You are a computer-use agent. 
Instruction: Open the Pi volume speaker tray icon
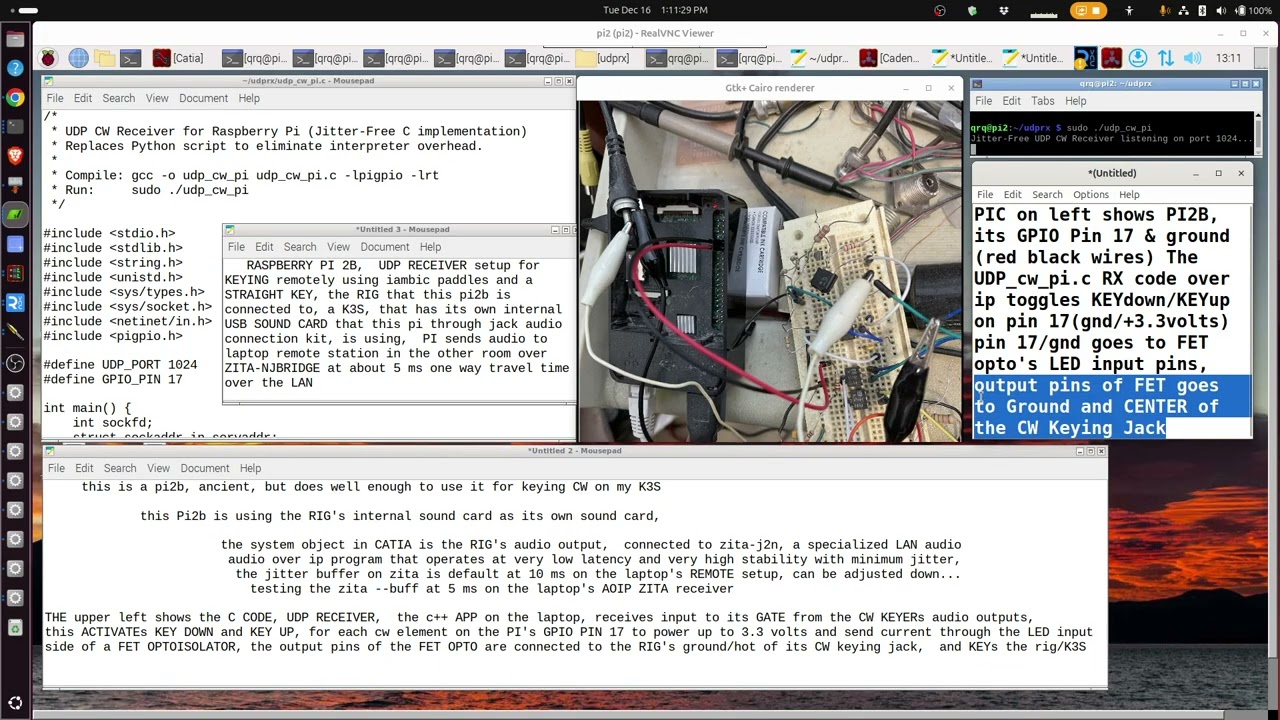tap(1192, 59)
